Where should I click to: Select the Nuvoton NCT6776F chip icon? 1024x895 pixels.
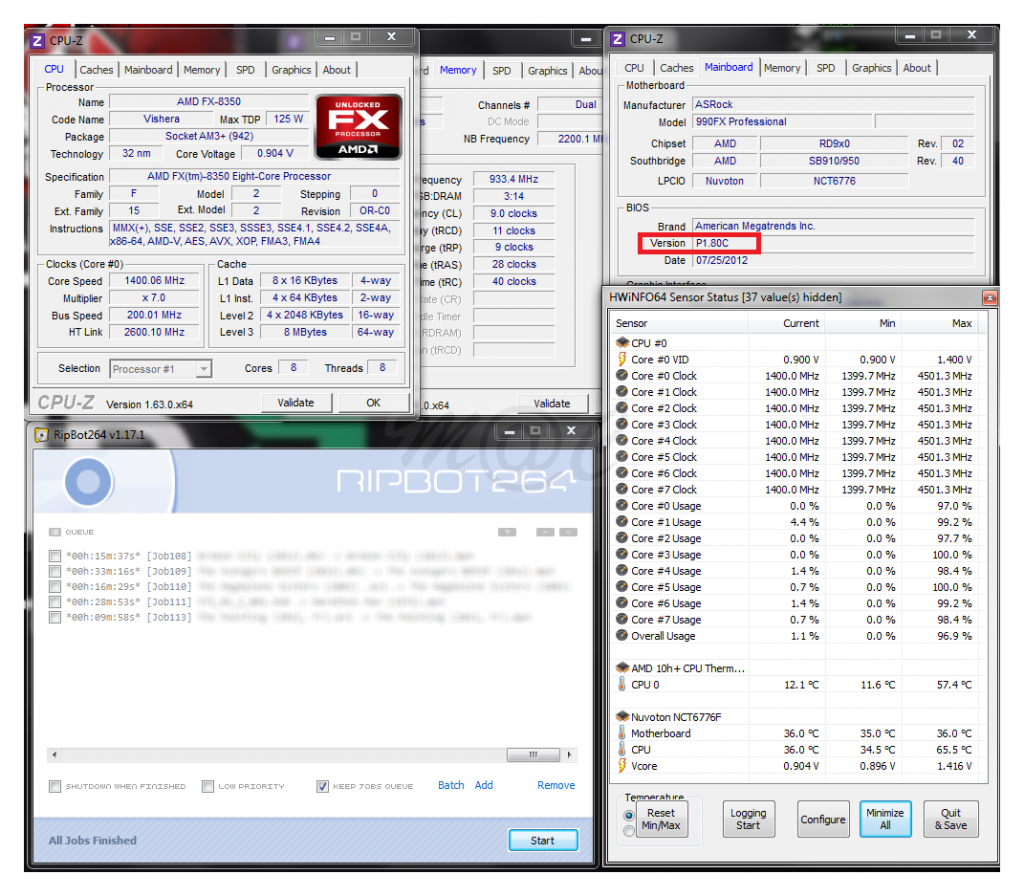pos(622,717)
